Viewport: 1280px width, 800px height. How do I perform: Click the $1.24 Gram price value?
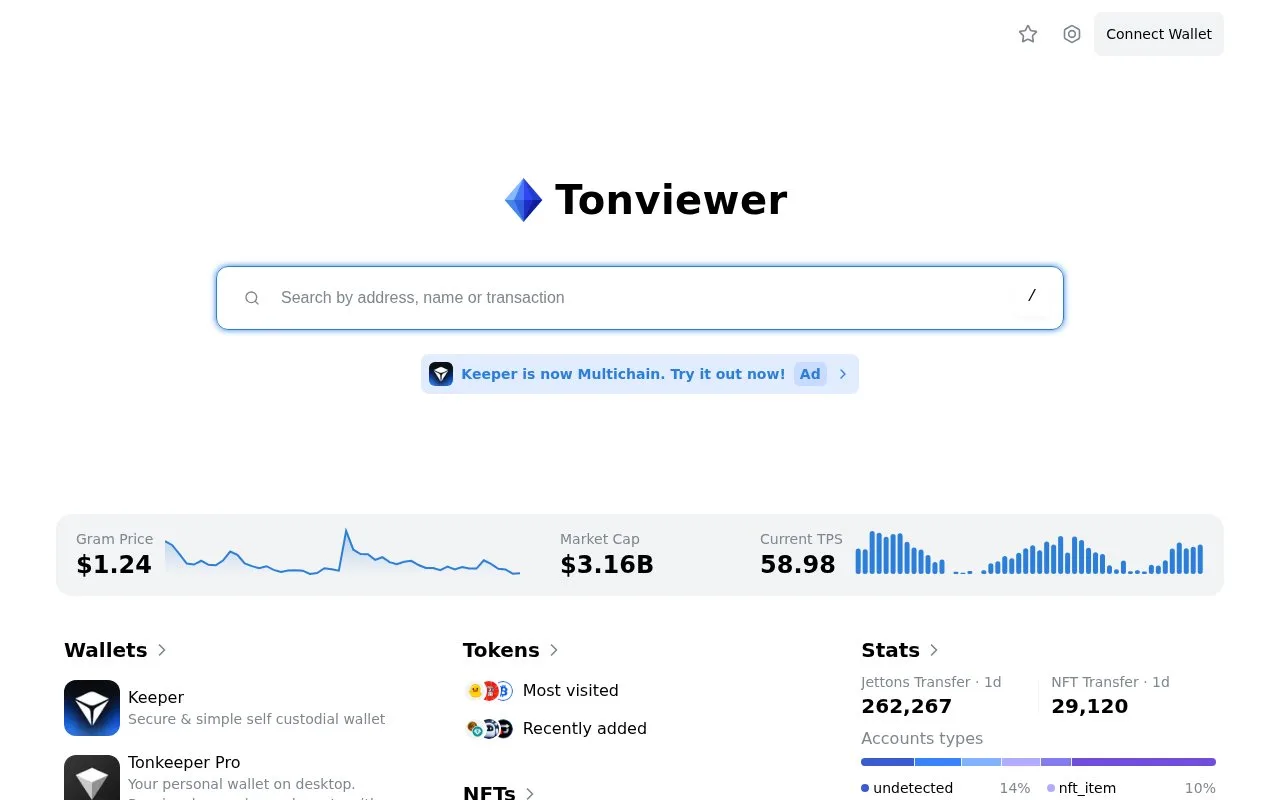(x=114, y=564)
